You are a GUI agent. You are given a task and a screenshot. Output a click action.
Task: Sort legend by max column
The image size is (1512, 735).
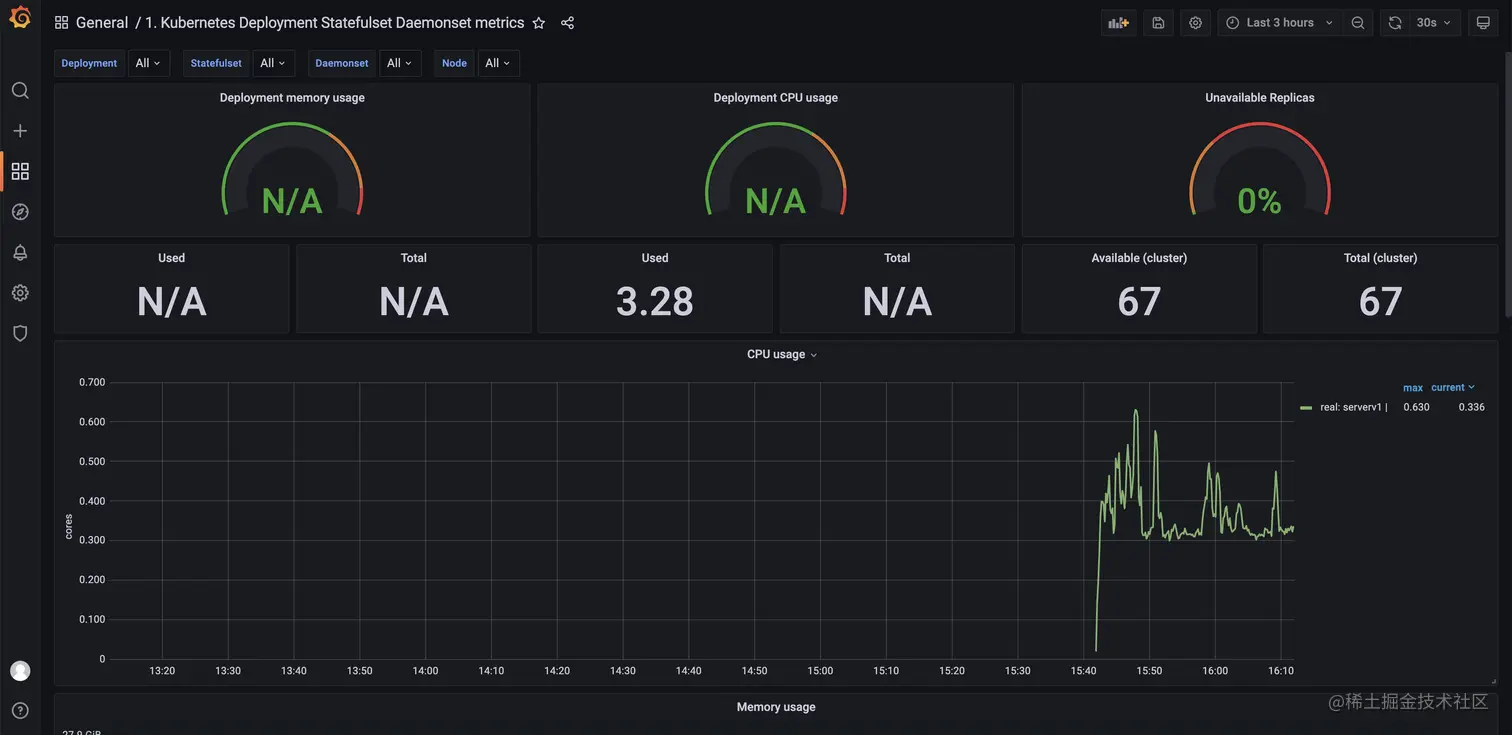[x=1413, y=388]
